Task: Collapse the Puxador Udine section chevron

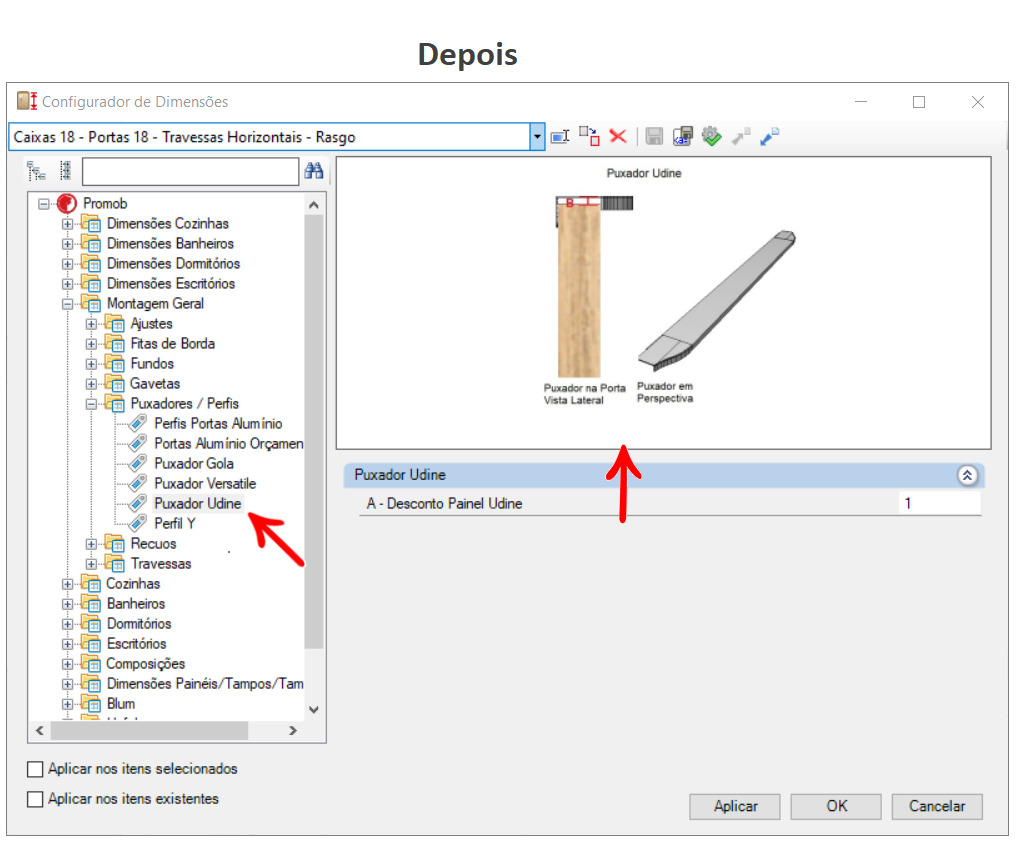Action: click(x=966, y=476)
